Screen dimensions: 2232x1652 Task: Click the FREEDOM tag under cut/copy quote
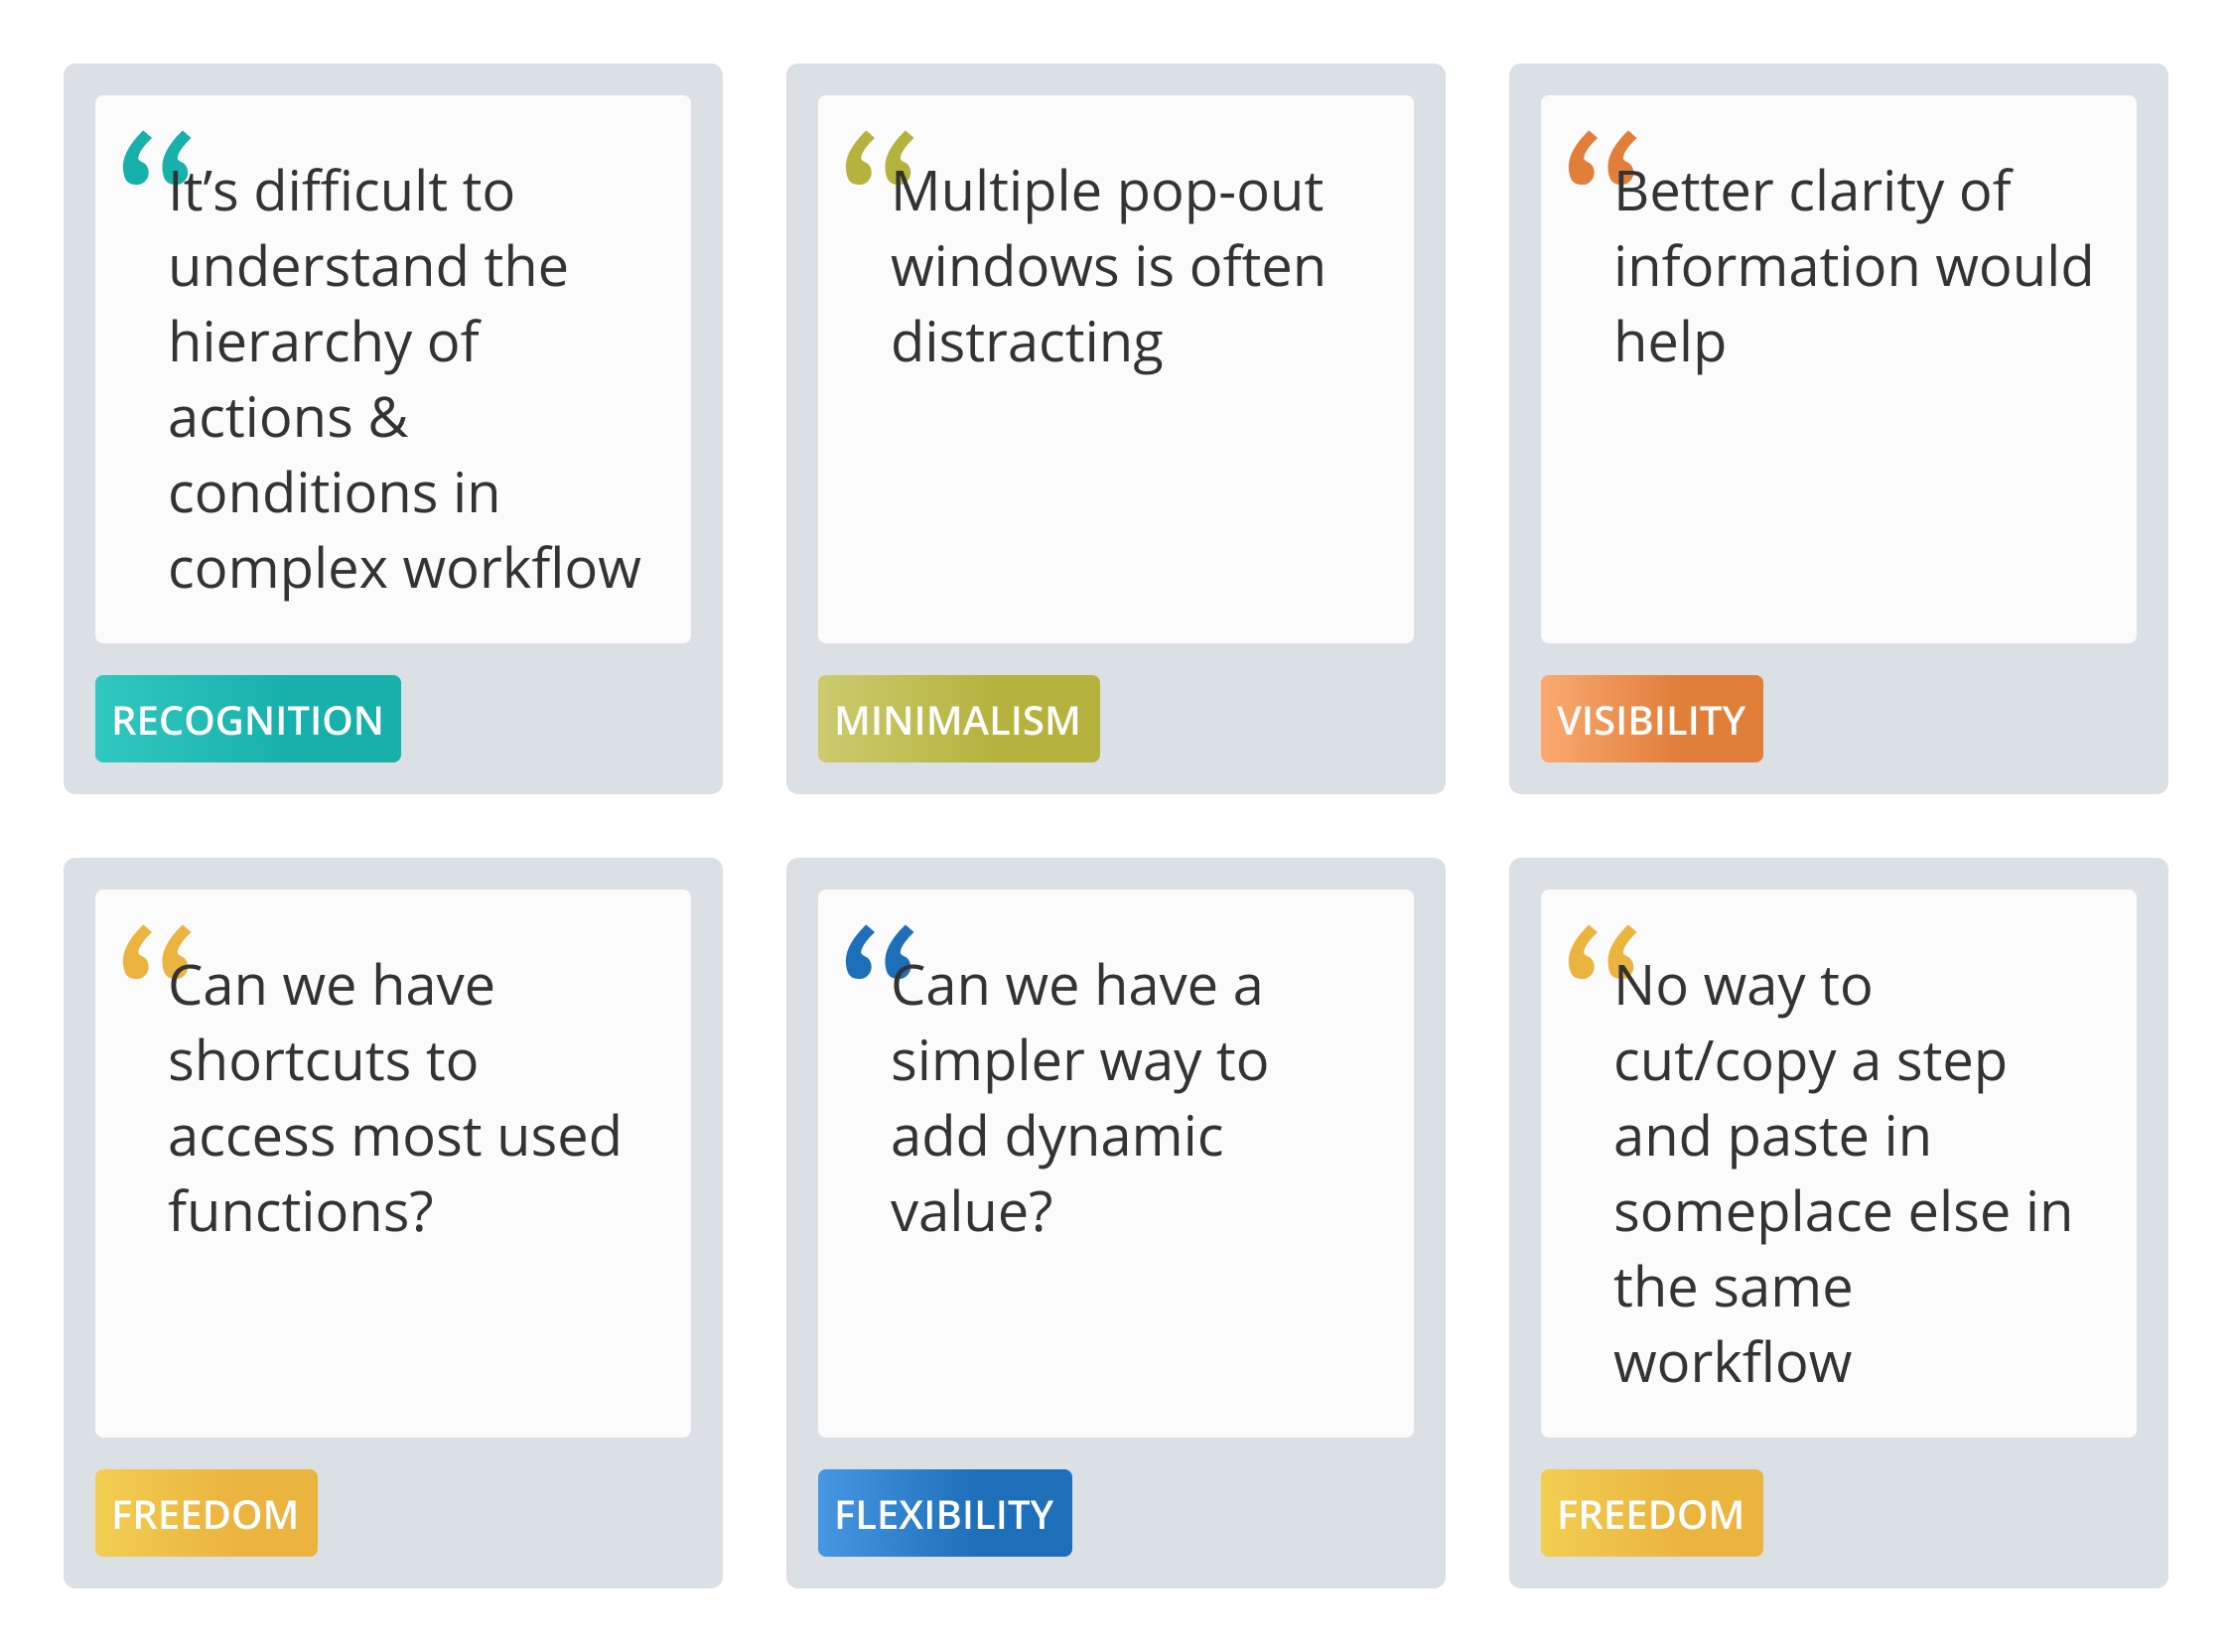(x=1652, y=1513)
